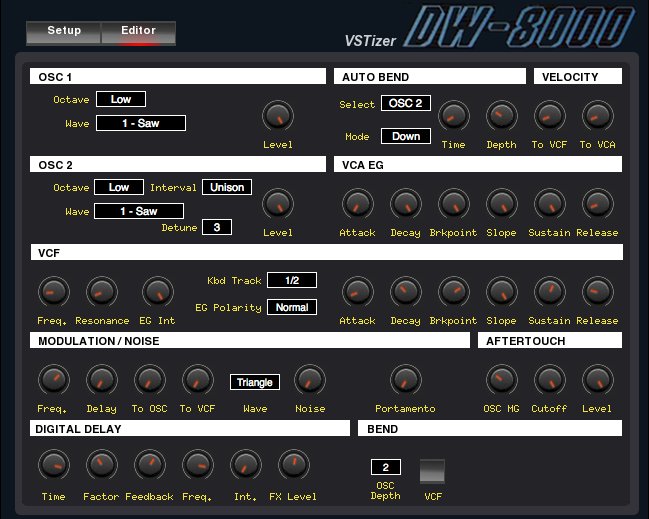The height and width of the screenshot is (519, 649).
Task: Open the OSC 1 Wave selector
Action: (141, 123)
